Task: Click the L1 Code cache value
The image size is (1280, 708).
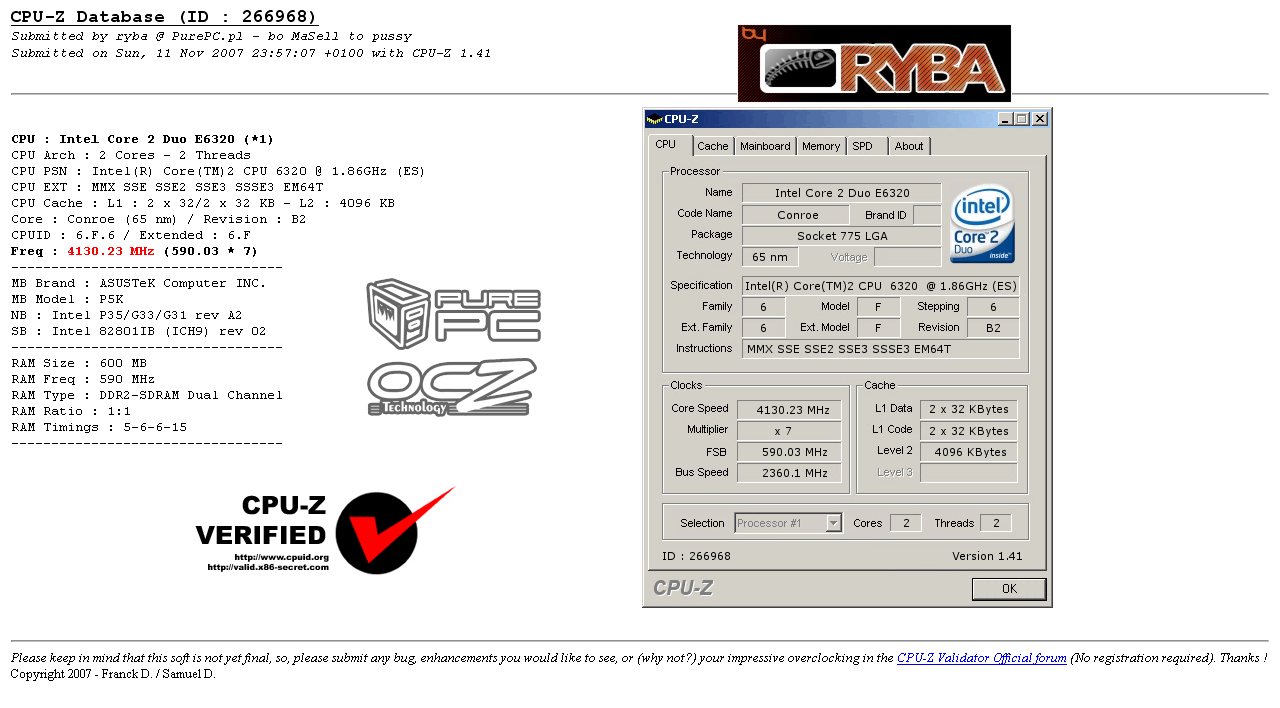Action: click(x=969, y=431)
